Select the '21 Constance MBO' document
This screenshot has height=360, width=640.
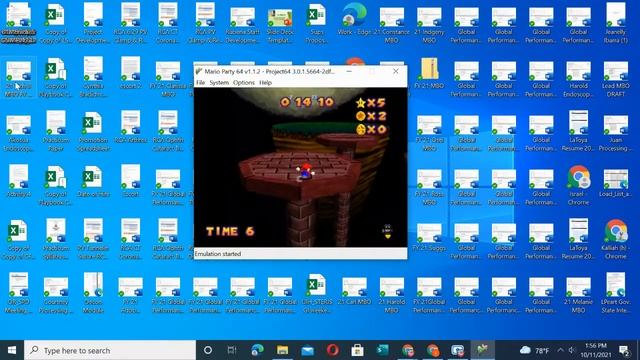391,24
